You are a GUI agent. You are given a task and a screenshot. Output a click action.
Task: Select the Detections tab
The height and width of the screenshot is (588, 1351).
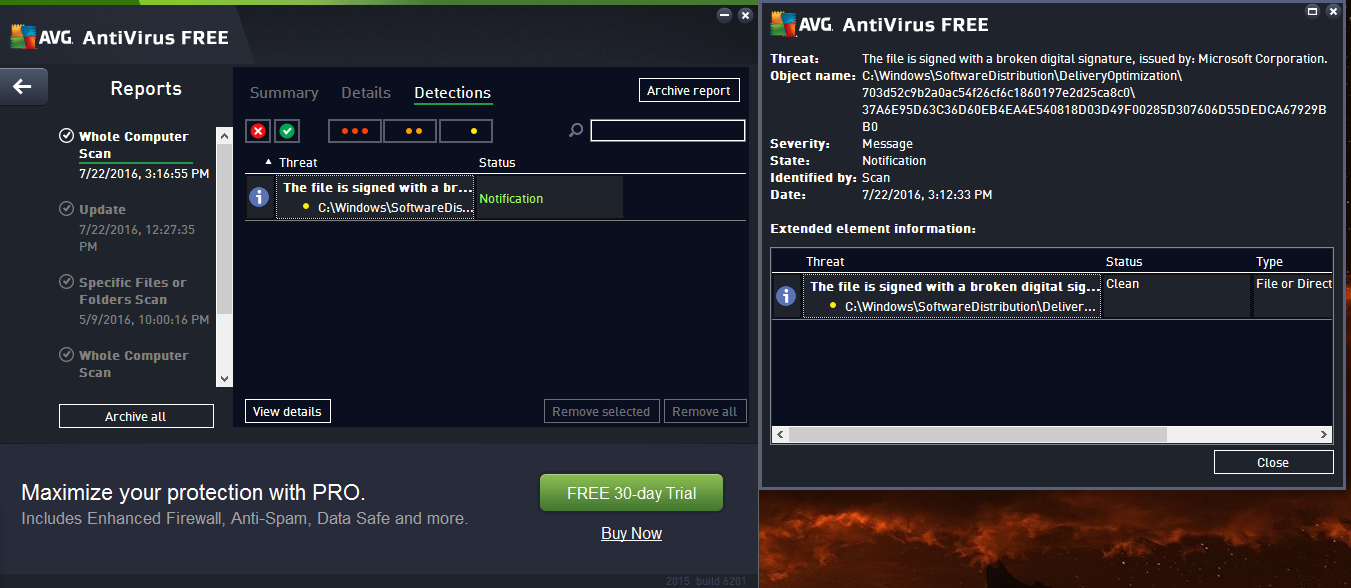point(453,93)
